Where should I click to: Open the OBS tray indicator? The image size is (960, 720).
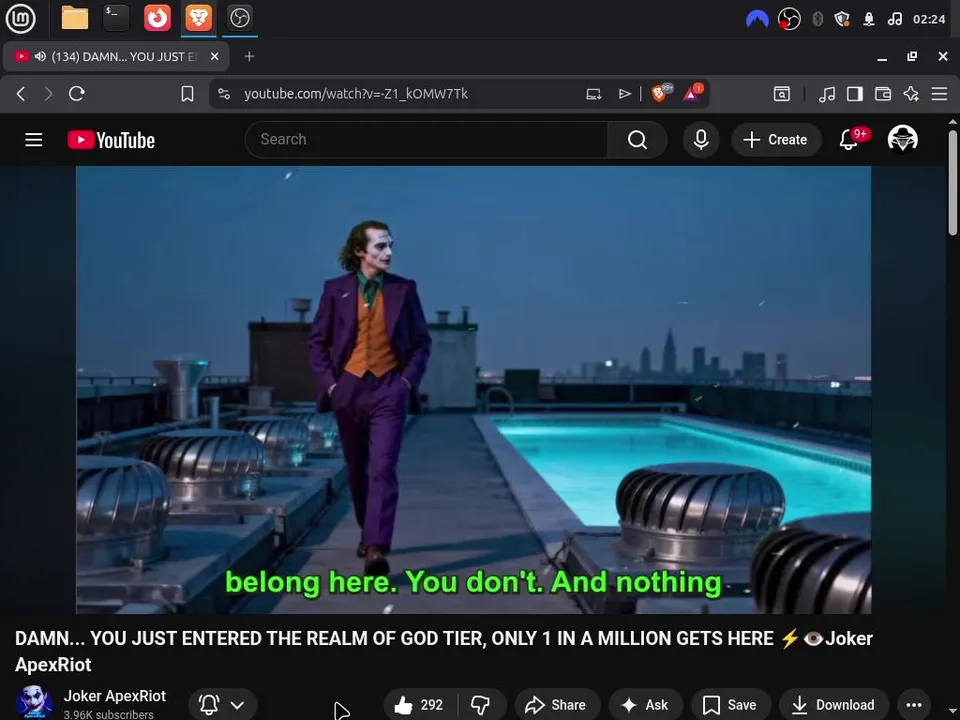pos(789,19)
